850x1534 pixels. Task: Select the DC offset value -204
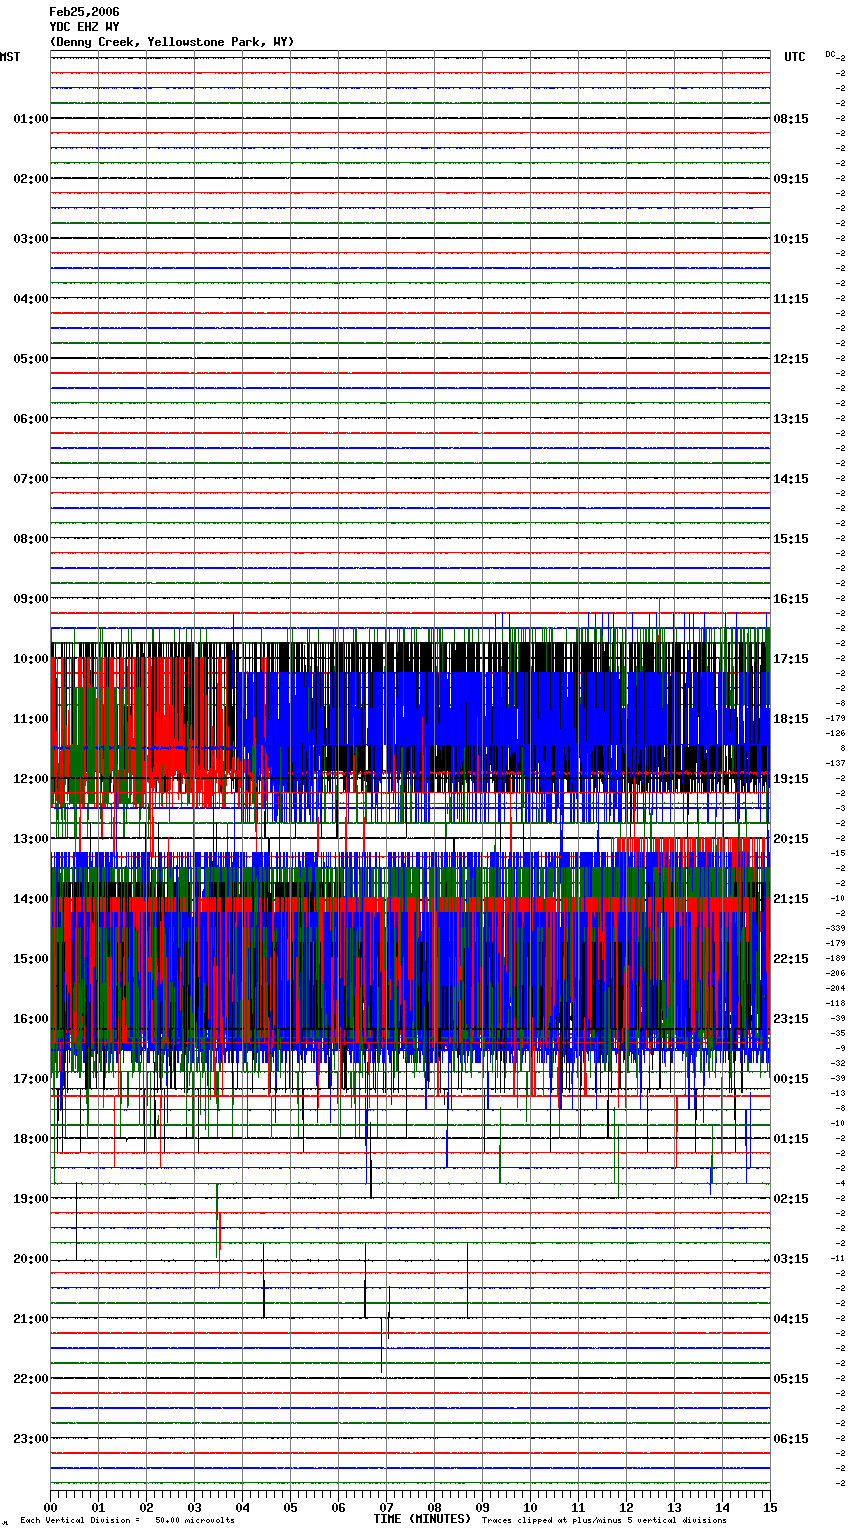(x=836, y=989)
